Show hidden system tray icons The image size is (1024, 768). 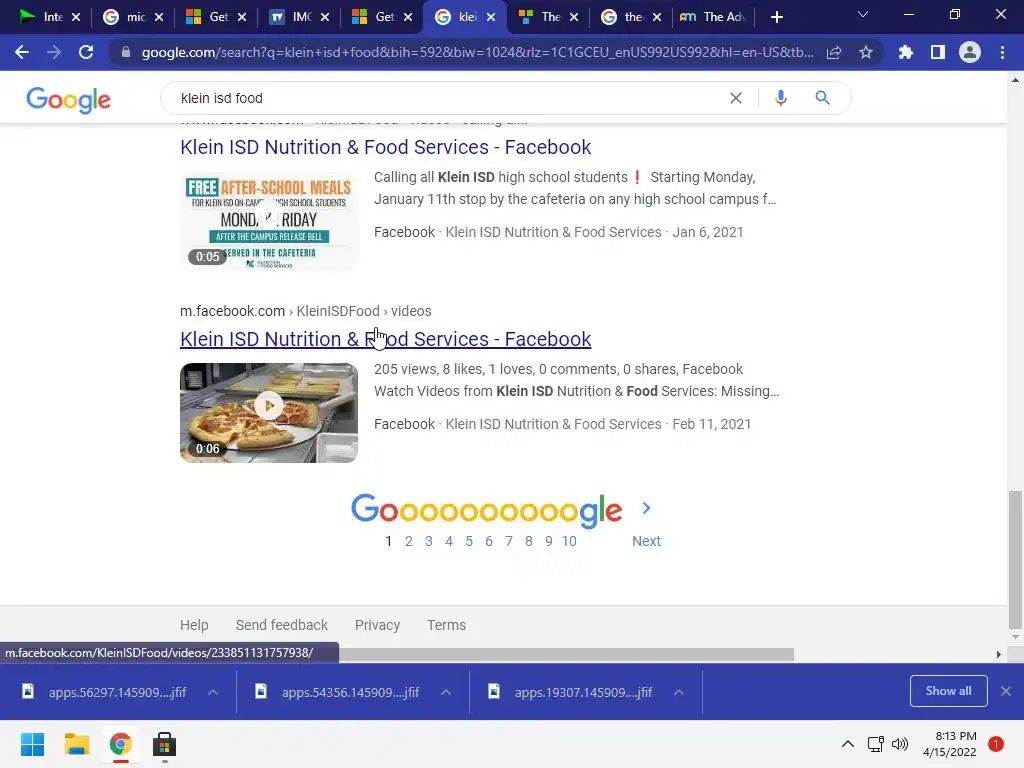point(848,744)
